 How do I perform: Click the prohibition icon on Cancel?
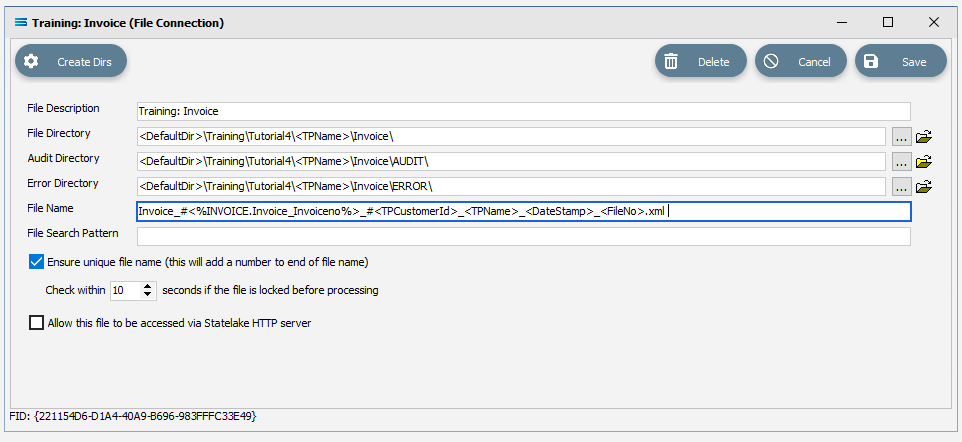(x=771, y=61)
